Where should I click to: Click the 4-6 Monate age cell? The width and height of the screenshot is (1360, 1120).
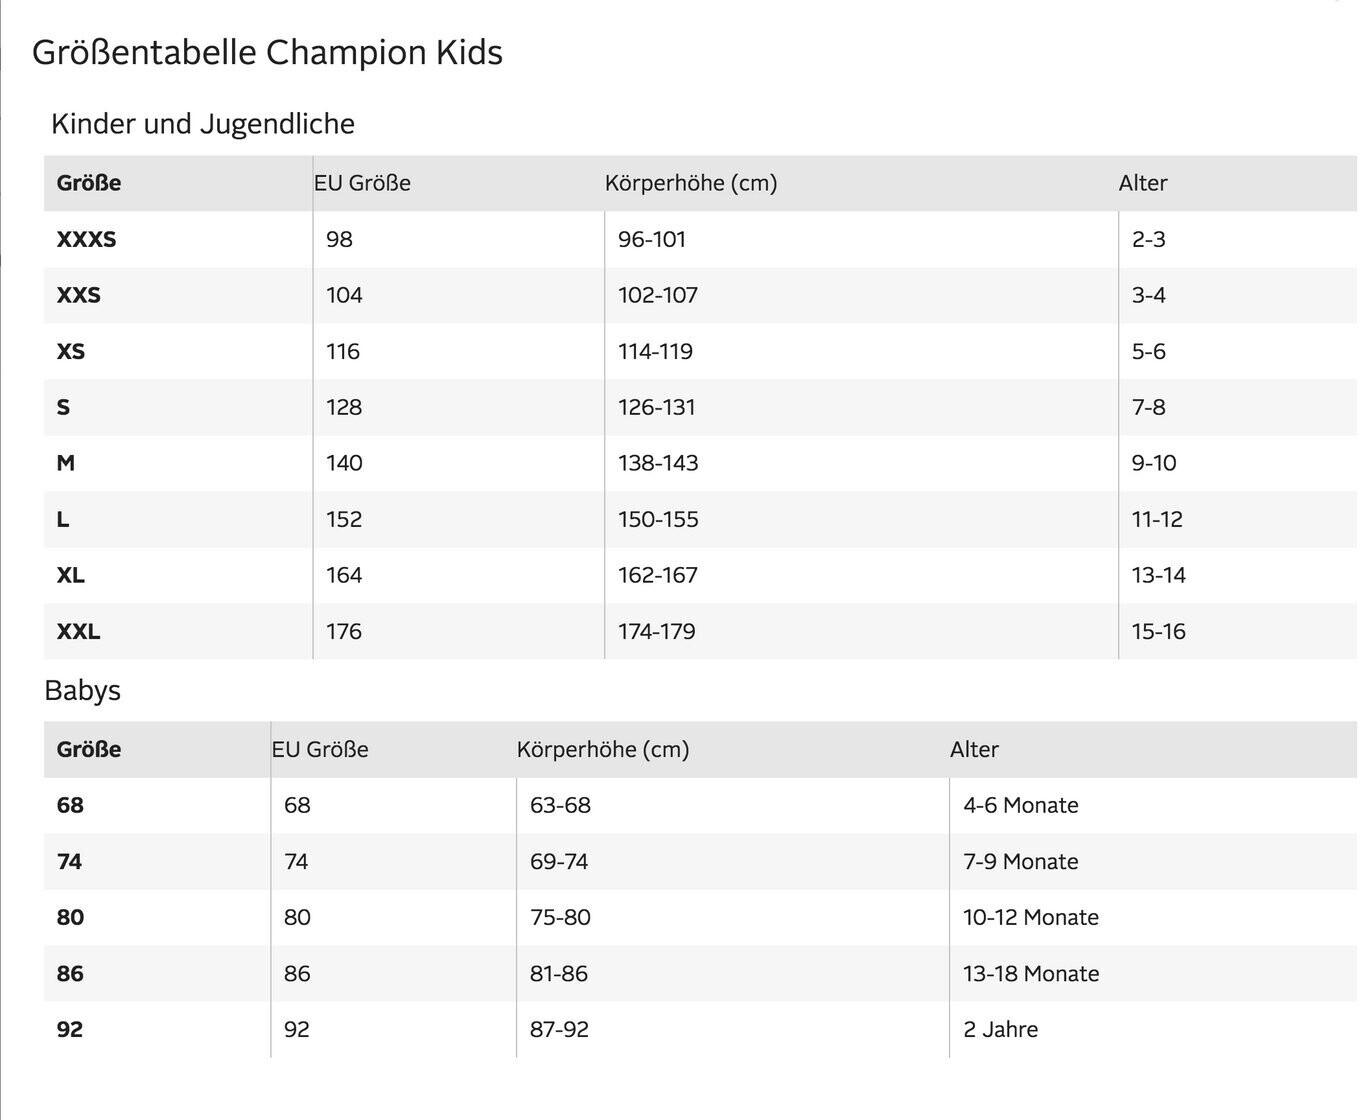(1020, 805)
